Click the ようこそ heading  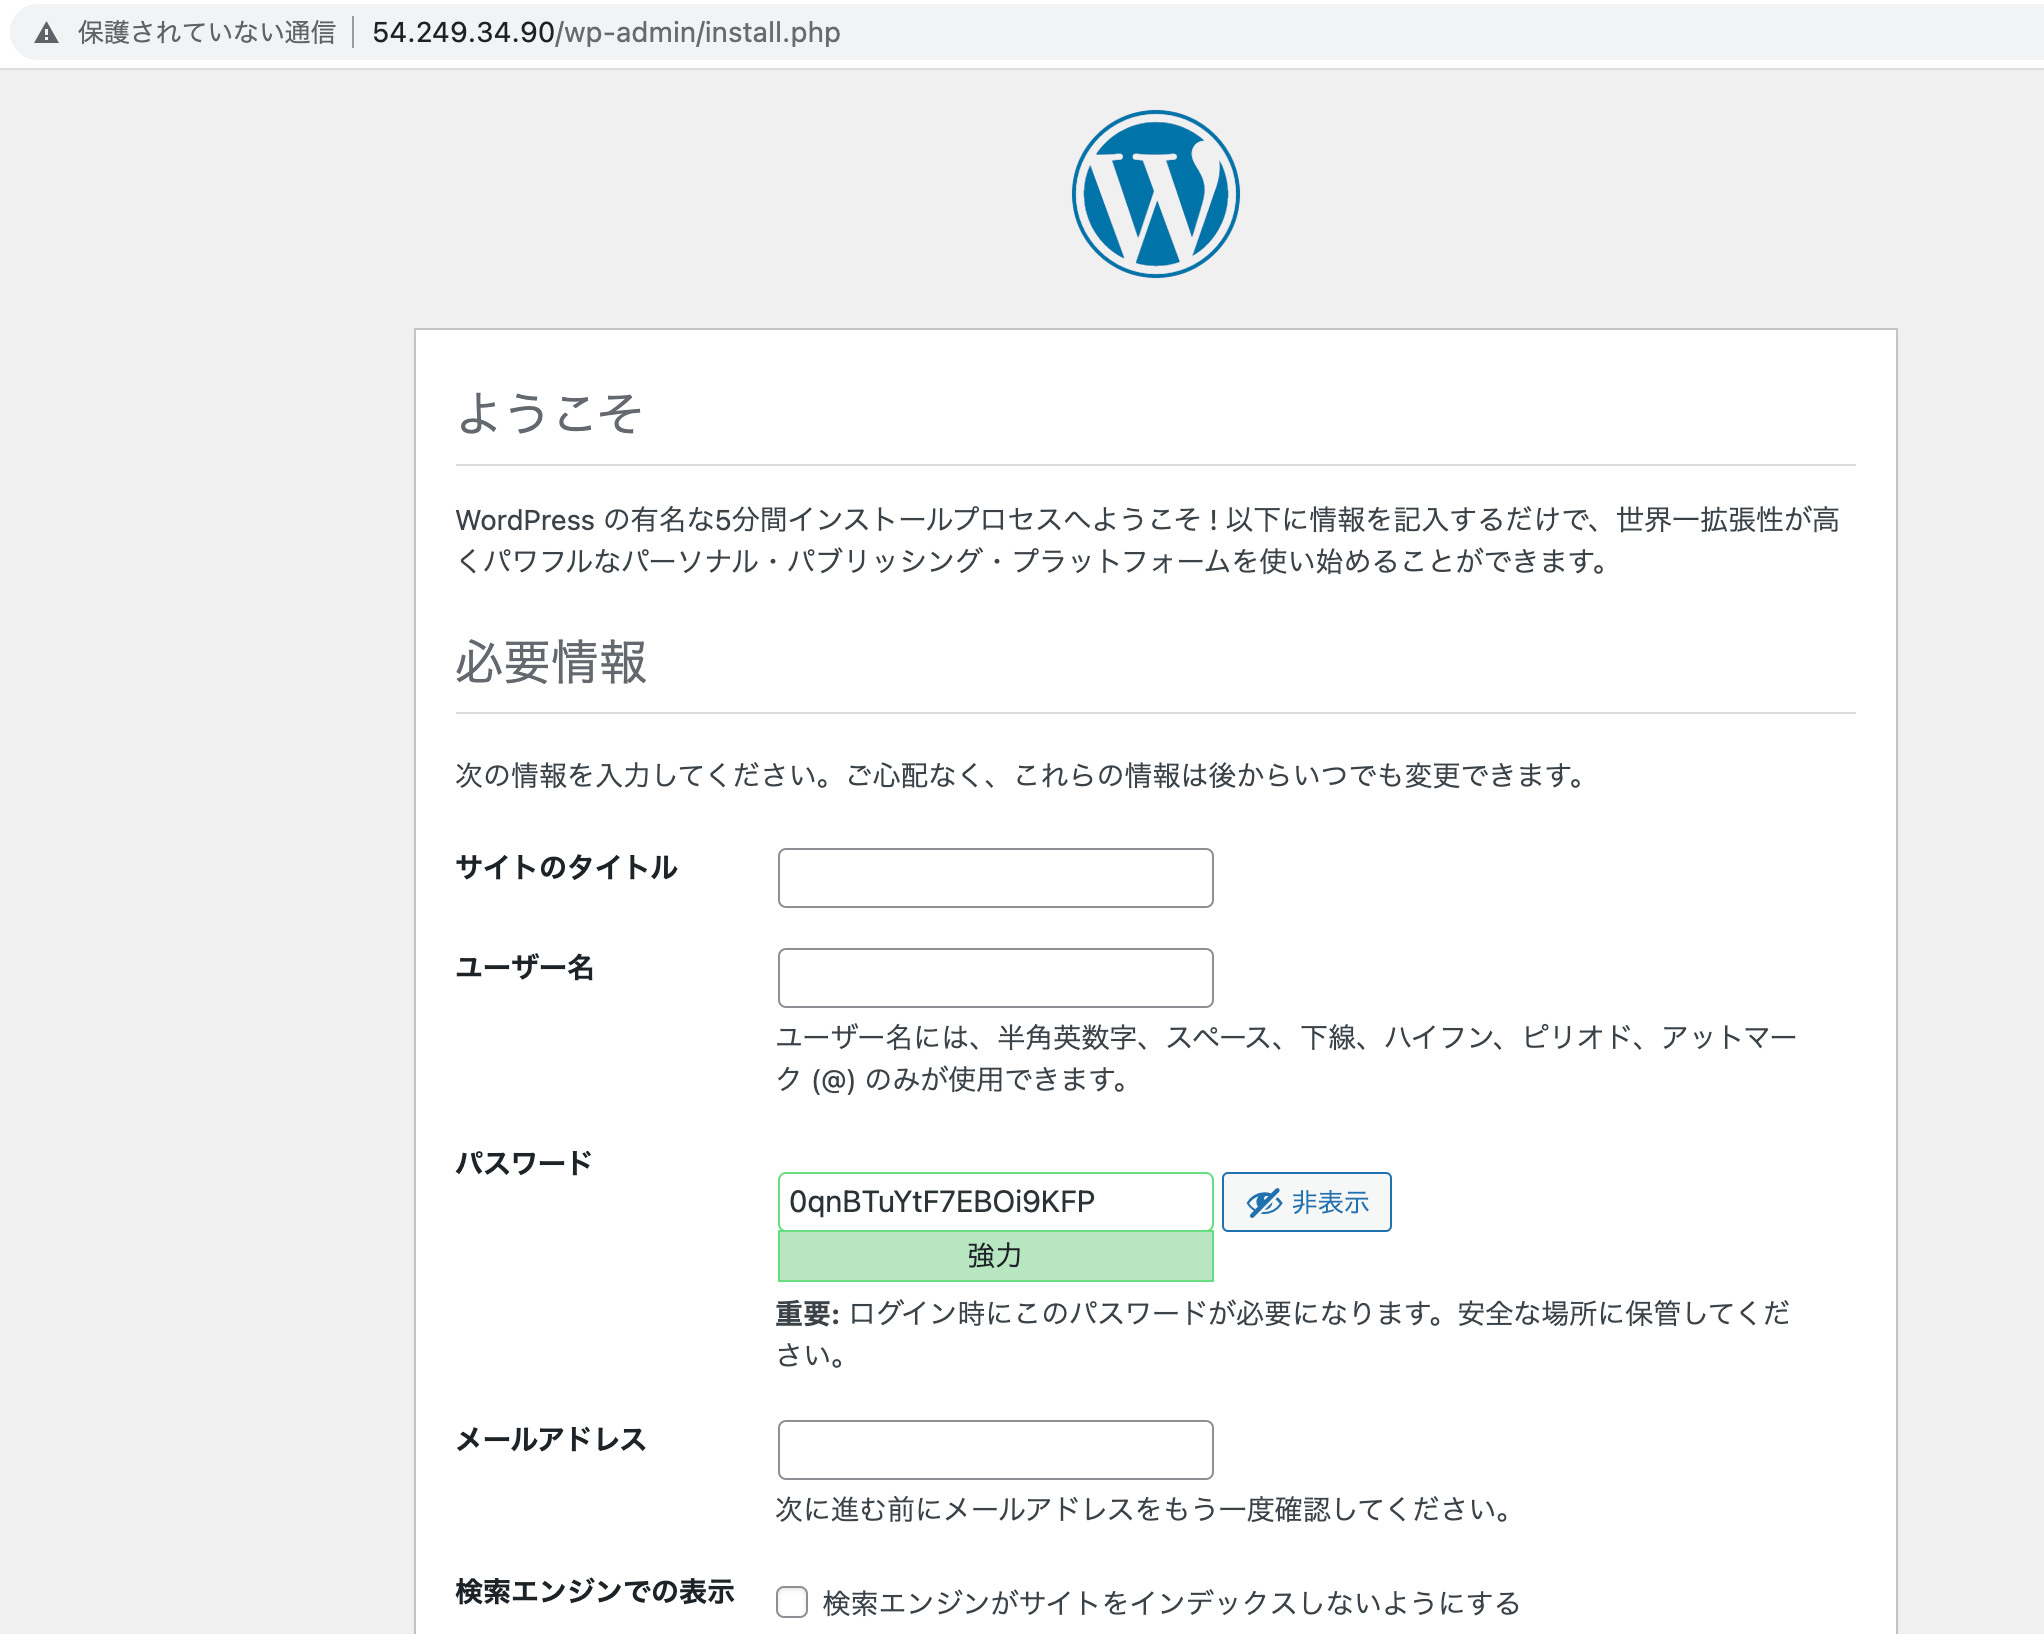[x=549, y=412]
